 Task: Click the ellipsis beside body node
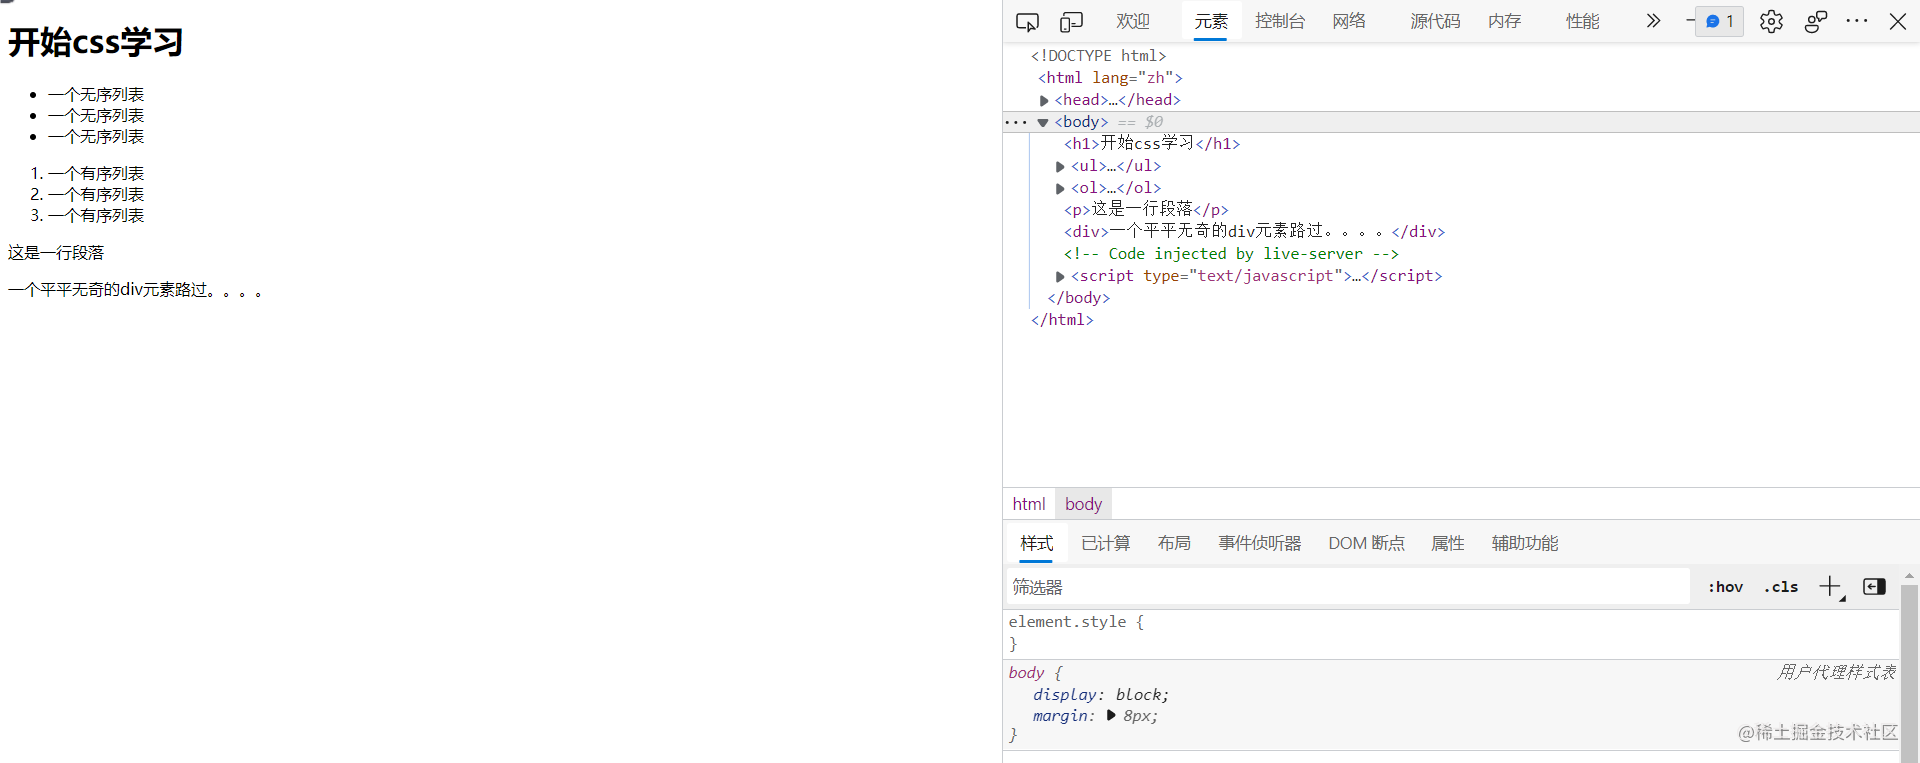1016,122
